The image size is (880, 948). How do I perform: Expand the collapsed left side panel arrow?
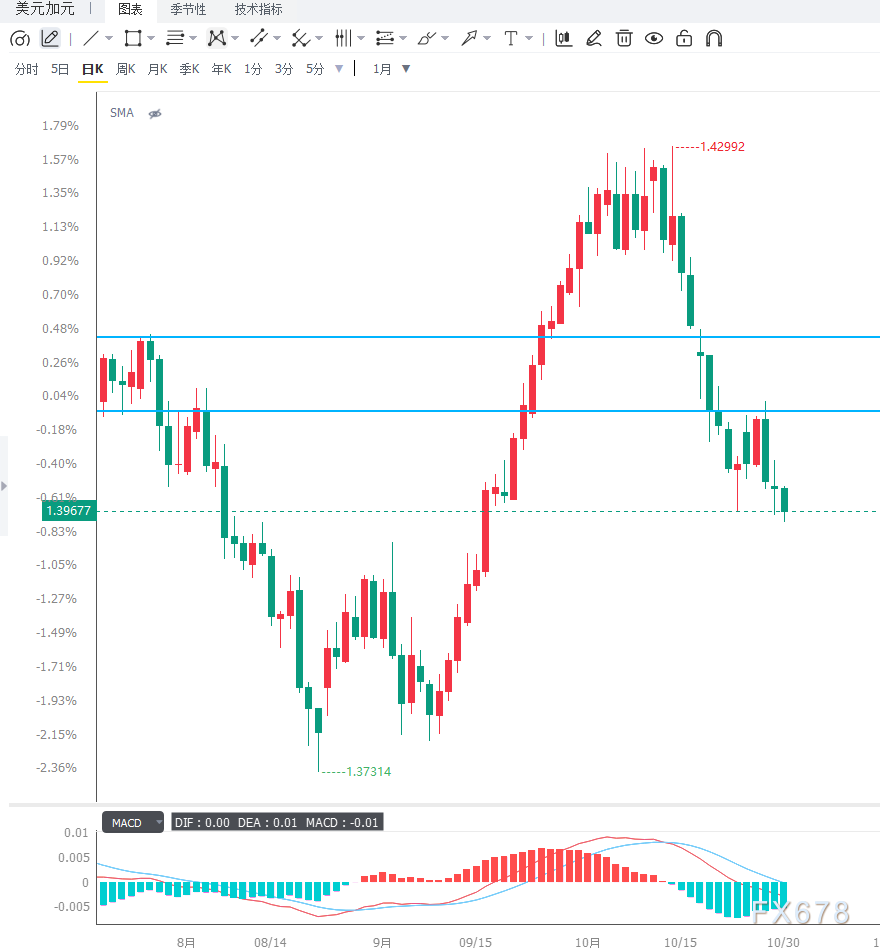point(4,486)
